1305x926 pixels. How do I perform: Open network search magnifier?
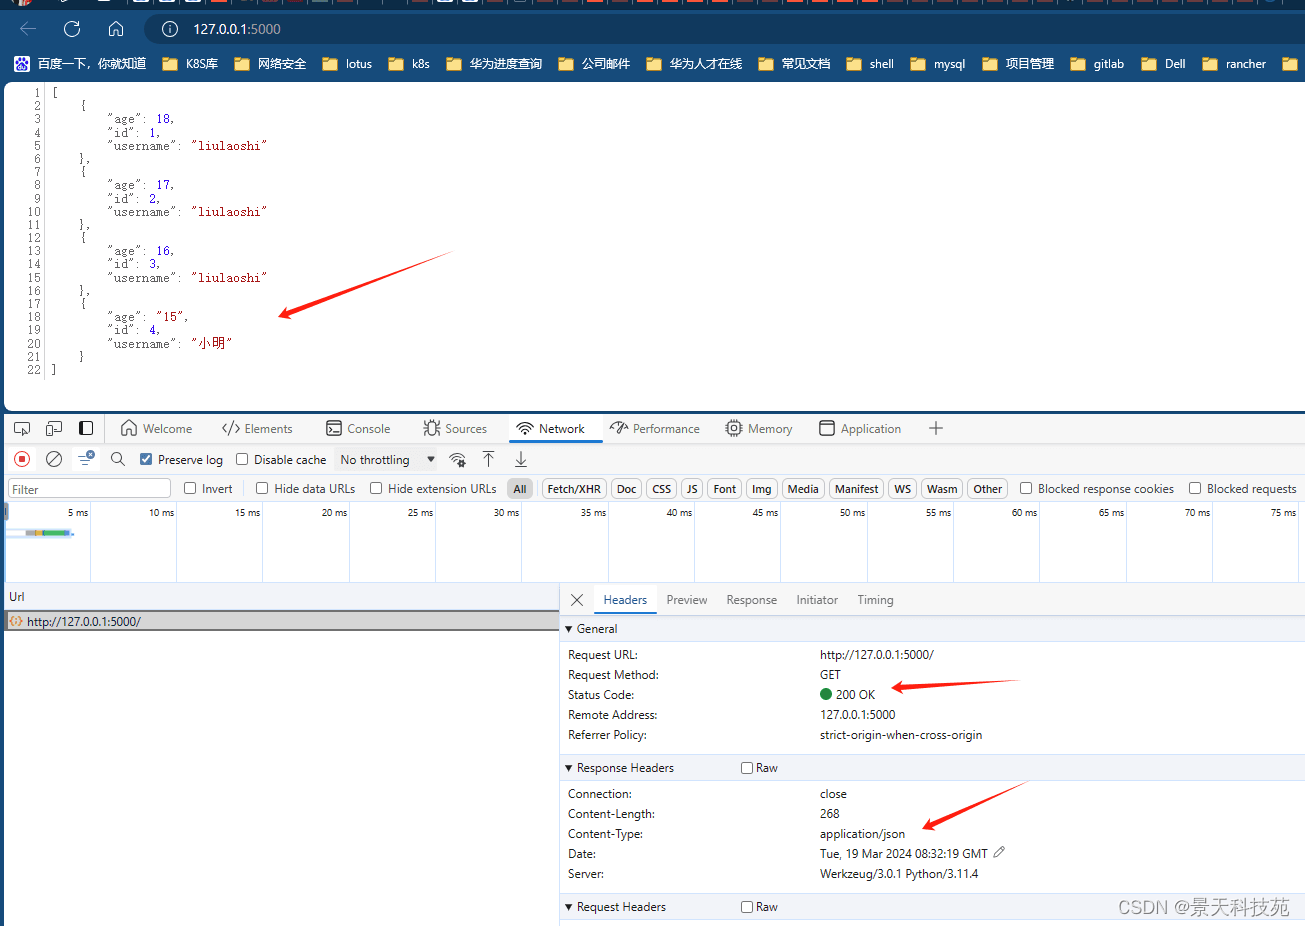[118, 459]
